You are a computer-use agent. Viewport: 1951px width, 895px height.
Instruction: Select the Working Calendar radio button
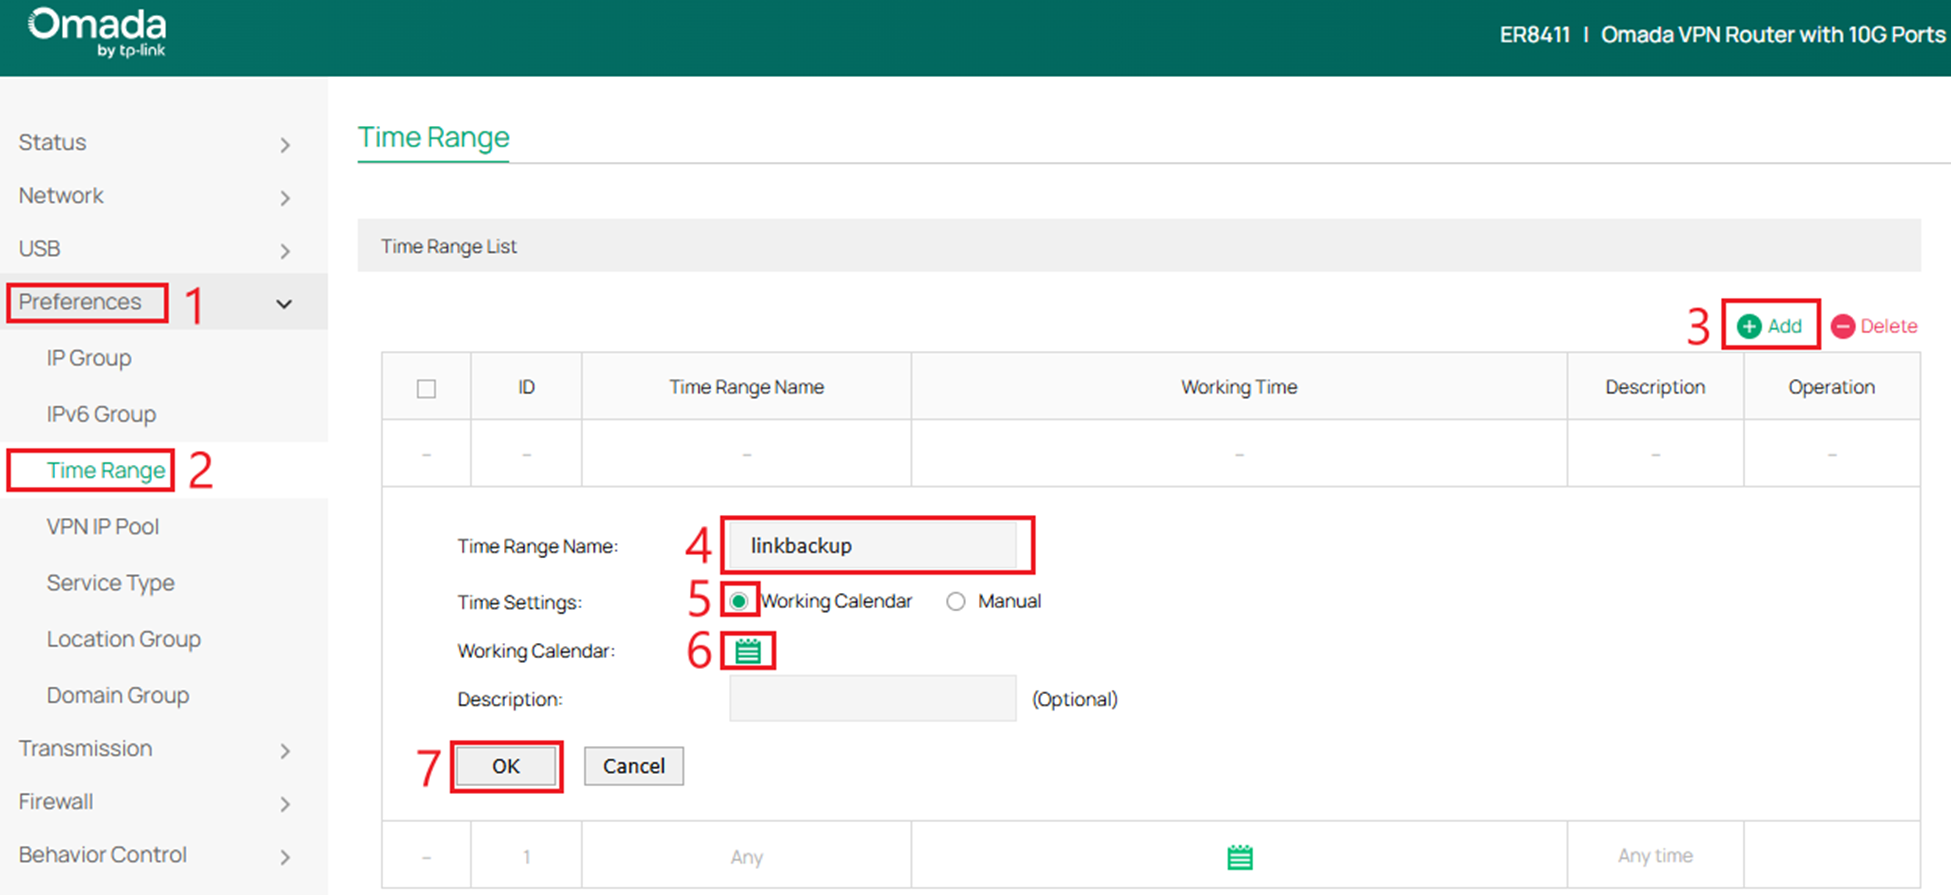(739, 601)
